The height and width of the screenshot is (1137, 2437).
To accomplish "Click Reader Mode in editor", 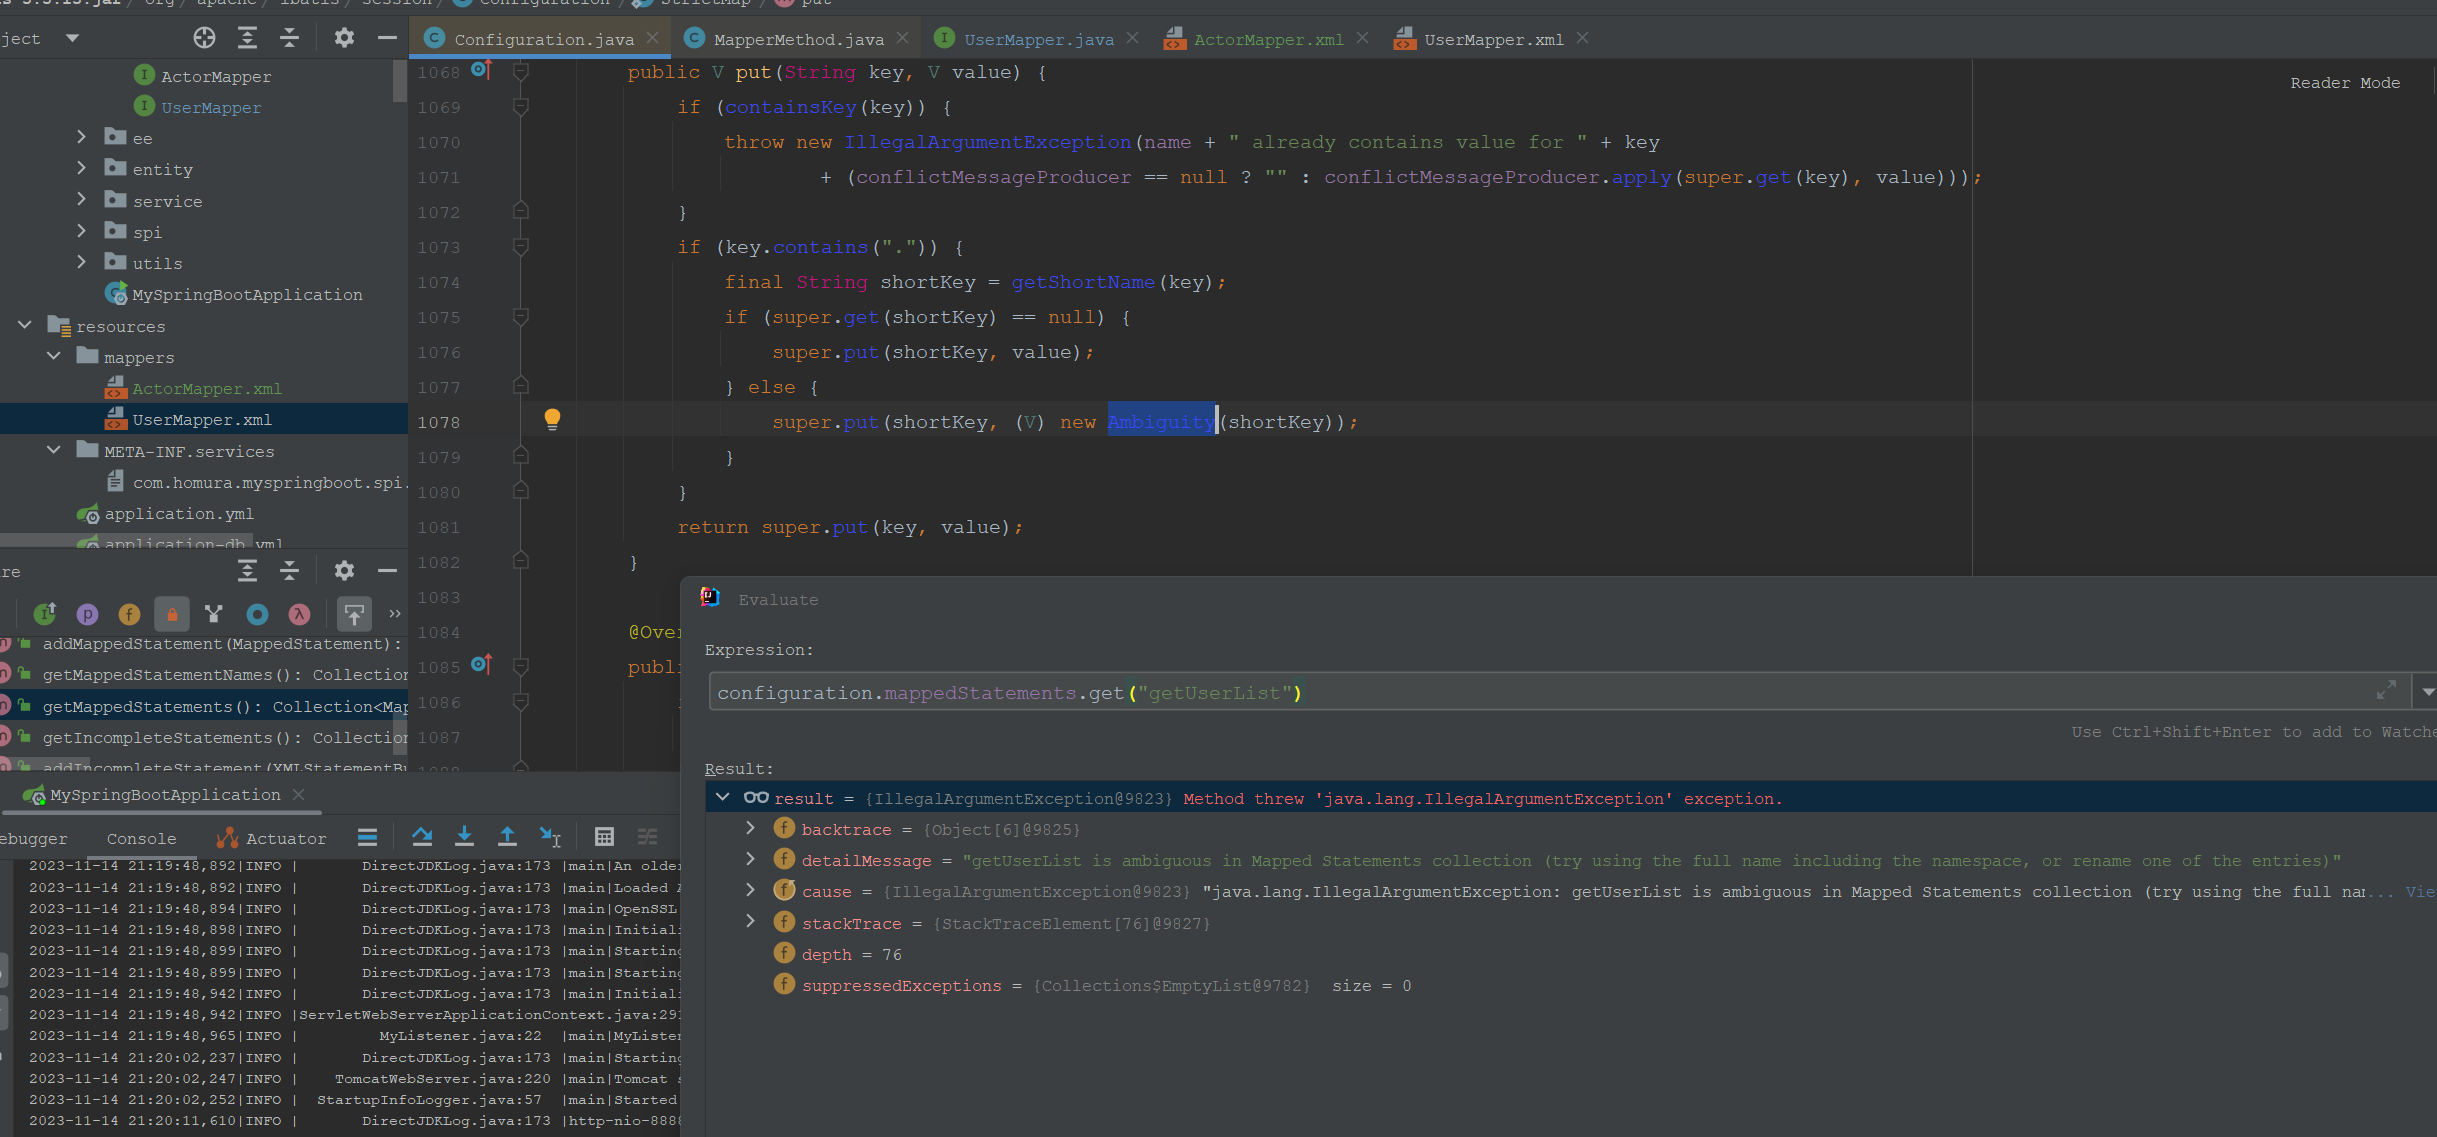I will [2344, 83].
